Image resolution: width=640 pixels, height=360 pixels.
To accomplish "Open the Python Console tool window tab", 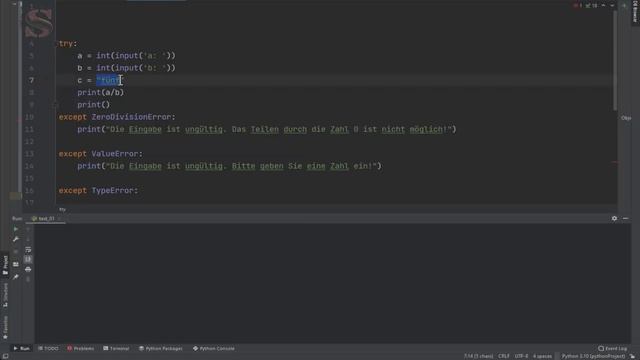I will (x=214, y=349).
